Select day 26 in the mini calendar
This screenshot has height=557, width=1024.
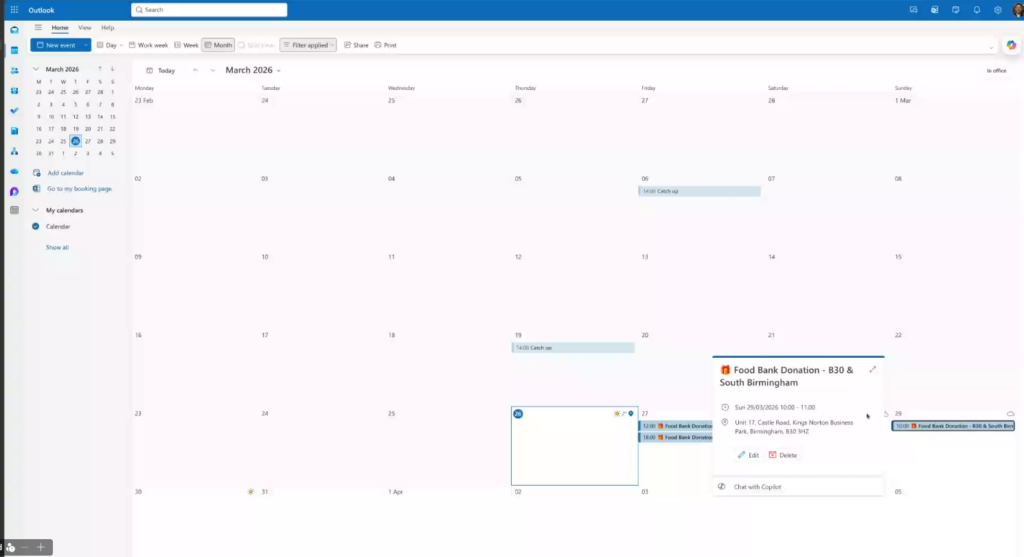click(76, 141)
